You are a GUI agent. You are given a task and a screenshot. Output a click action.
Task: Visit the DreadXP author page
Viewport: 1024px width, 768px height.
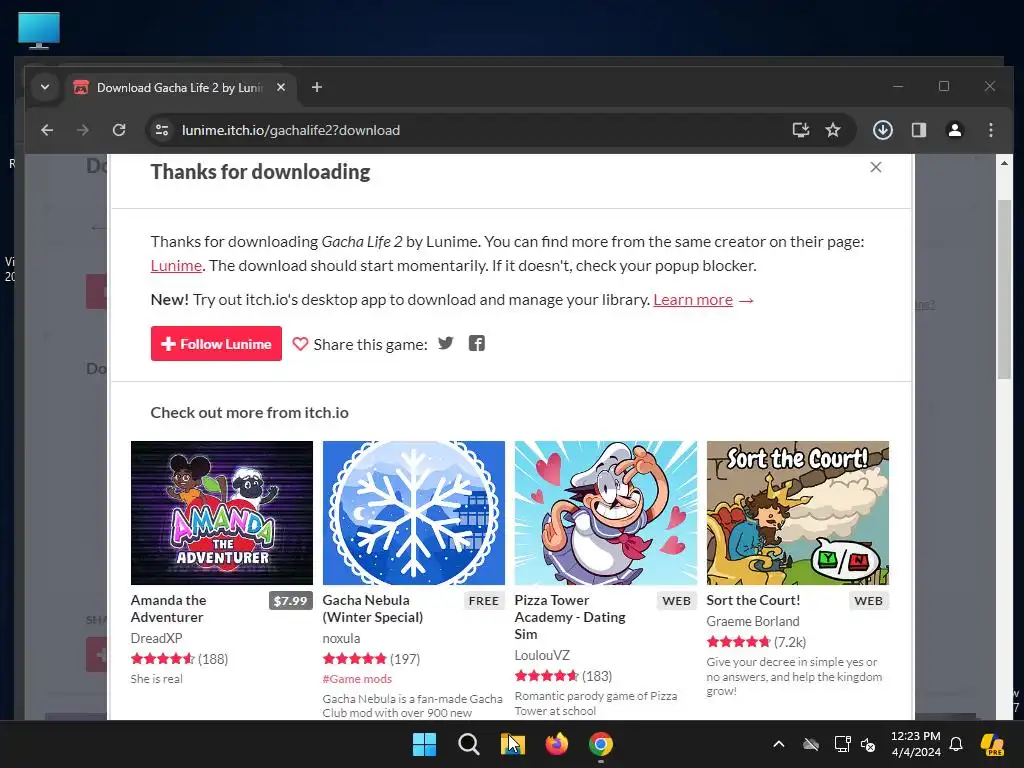point(157,638)
